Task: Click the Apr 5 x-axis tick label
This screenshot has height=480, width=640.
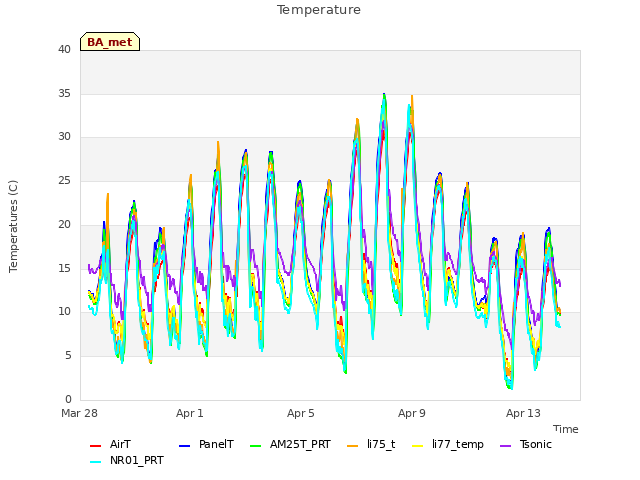Action: coord(300,413)
